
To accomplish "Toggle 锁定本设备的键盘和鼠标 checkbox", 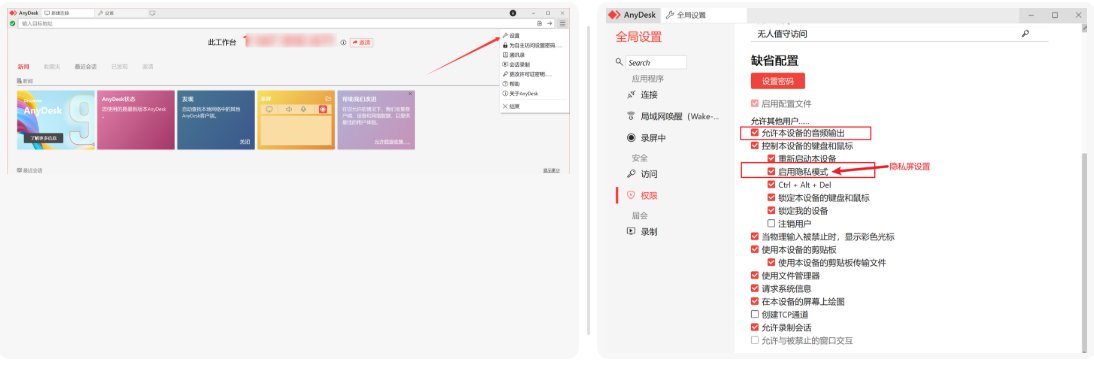I will (x=771, y=198).
